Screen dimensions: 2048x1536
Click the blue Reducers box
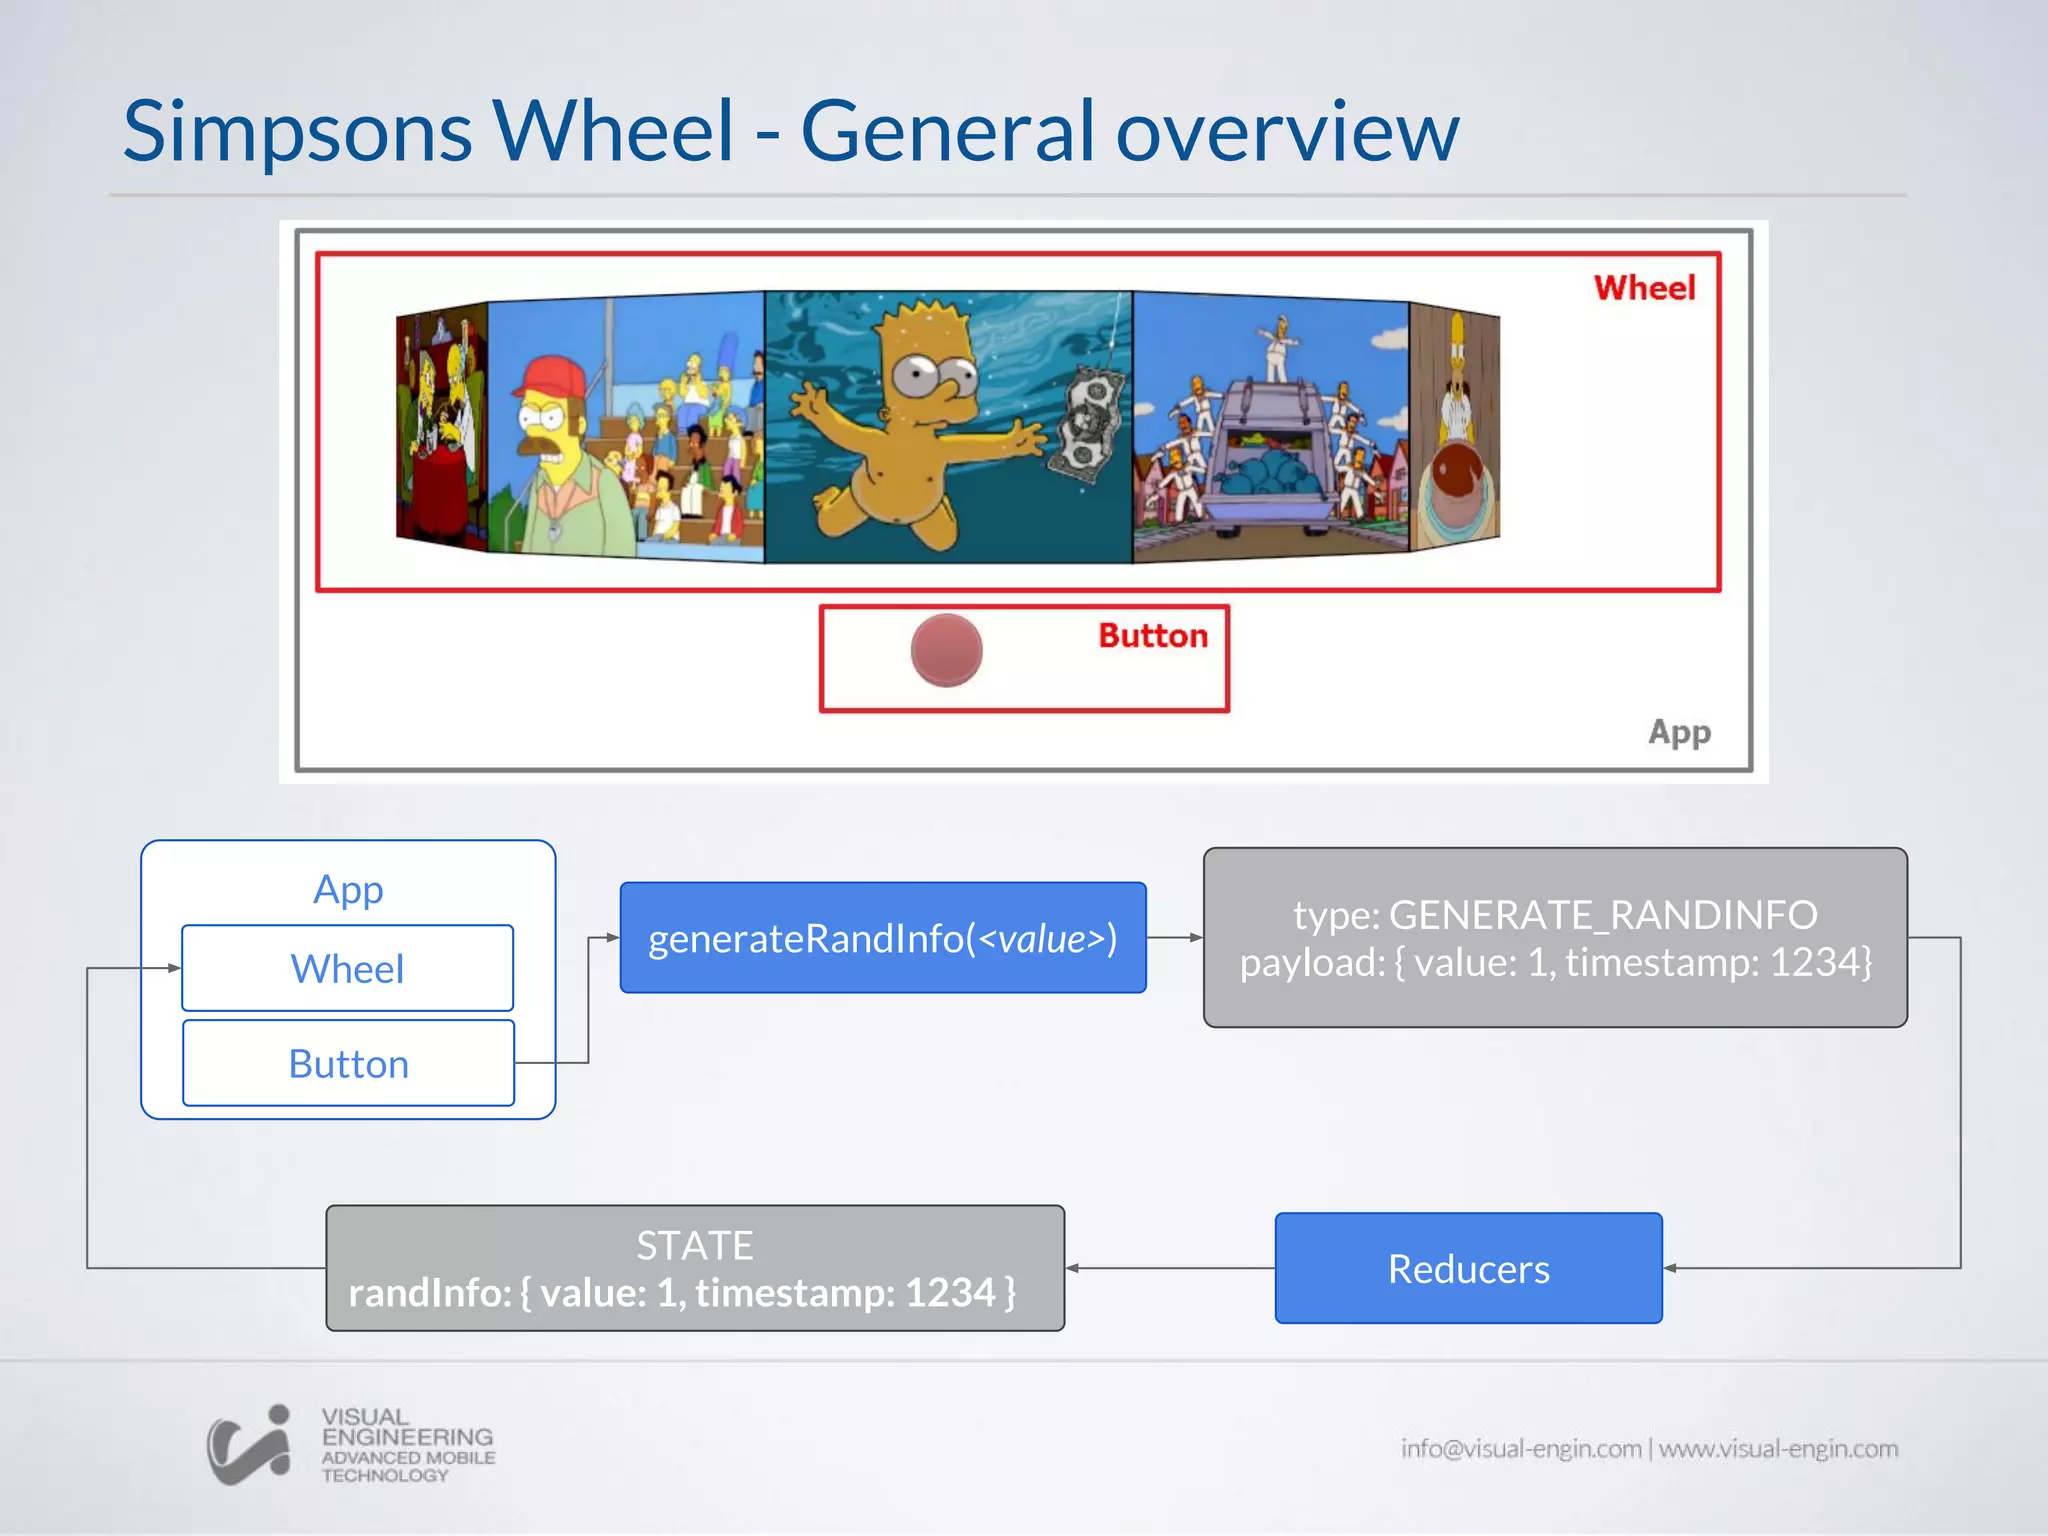pos(1469,1268)
